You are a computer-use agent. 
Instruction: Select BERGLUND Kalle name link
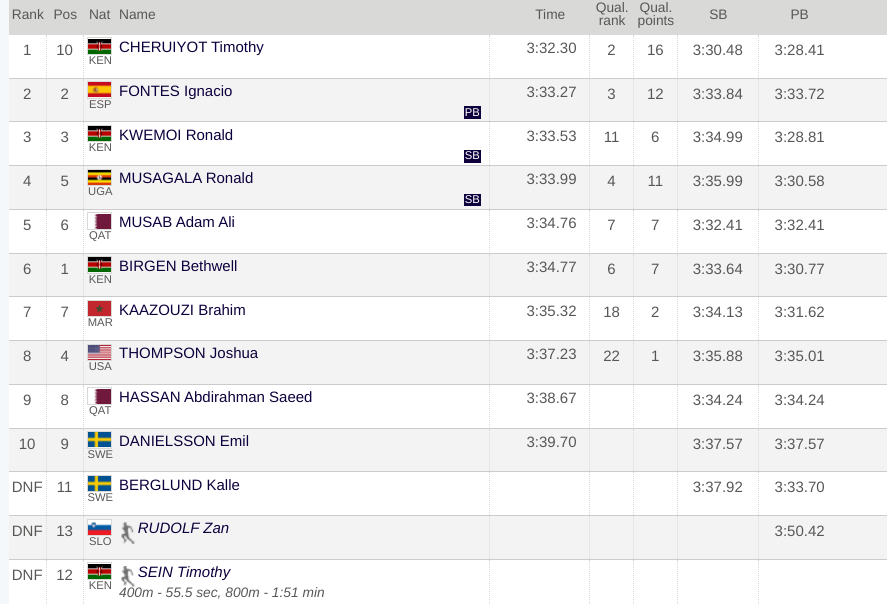(179, 485)
